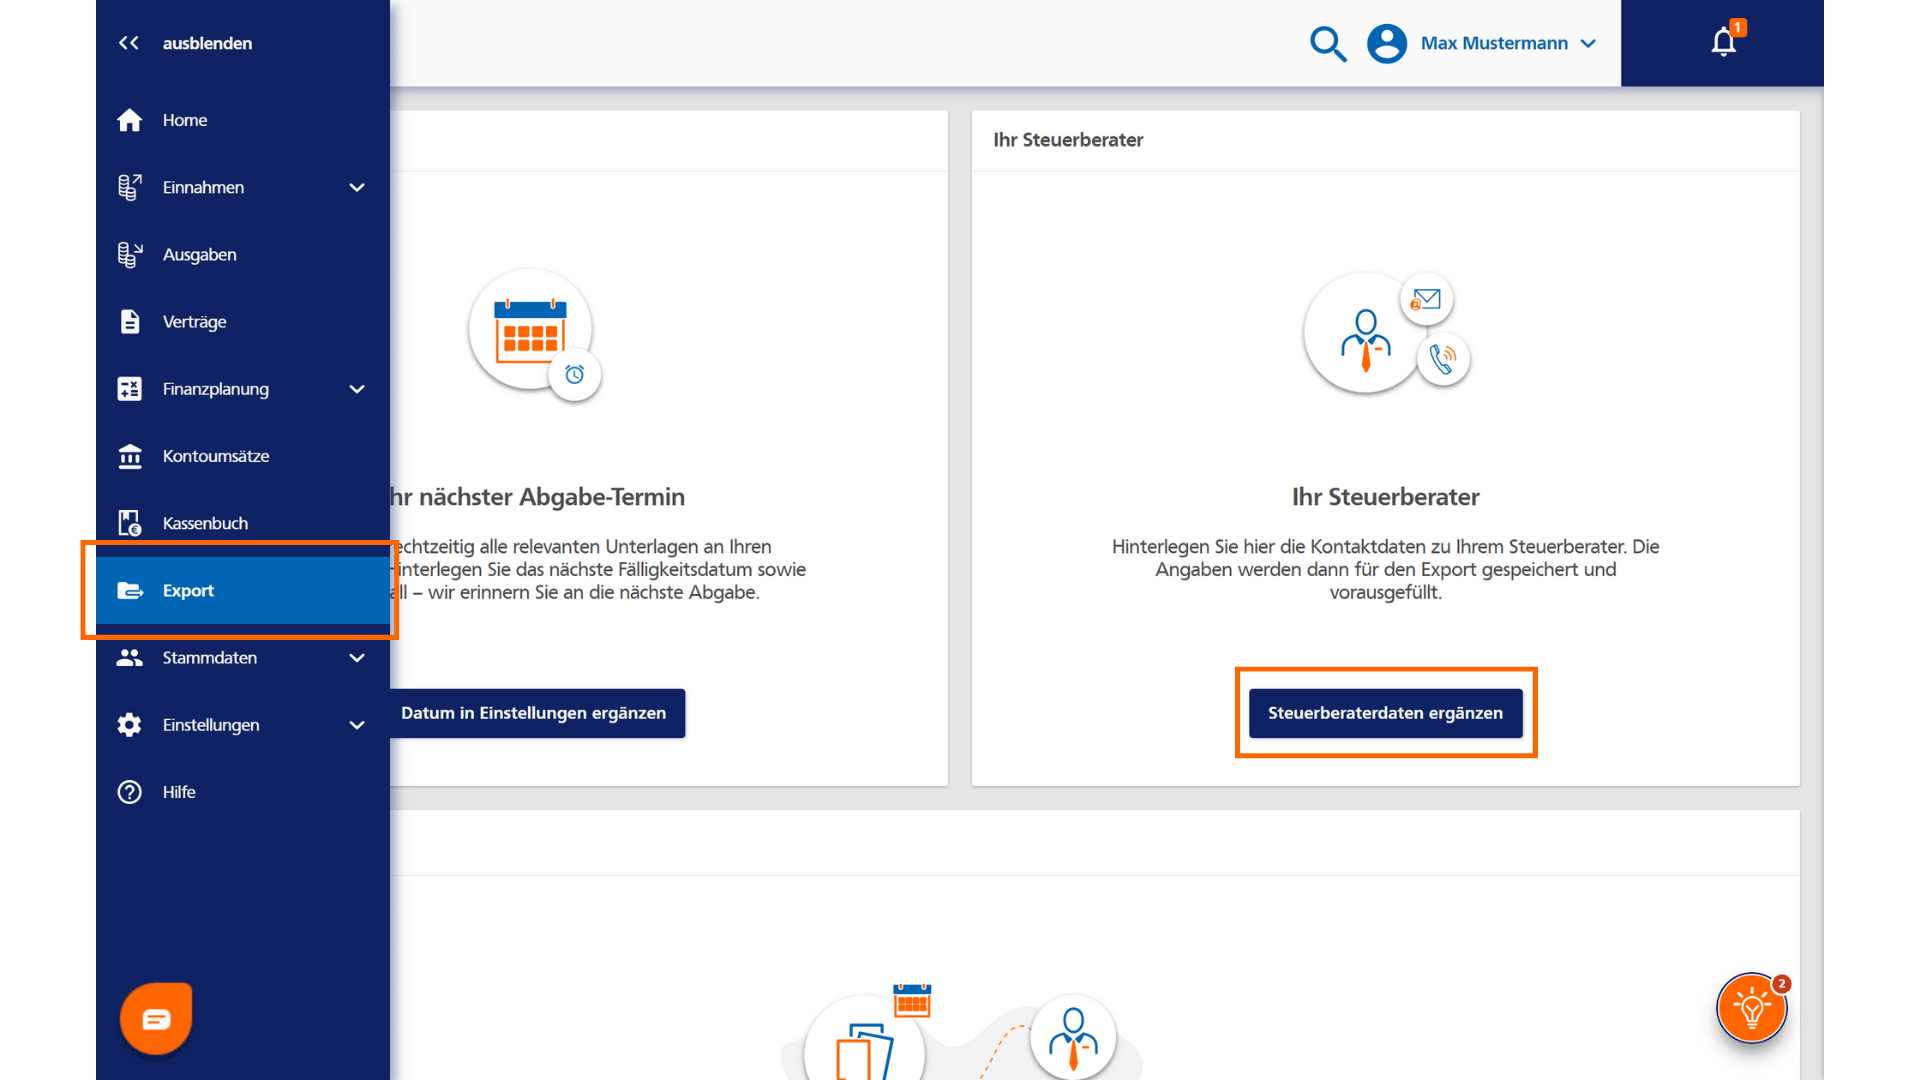Open the search magnifier icon

coord(1328,44)
